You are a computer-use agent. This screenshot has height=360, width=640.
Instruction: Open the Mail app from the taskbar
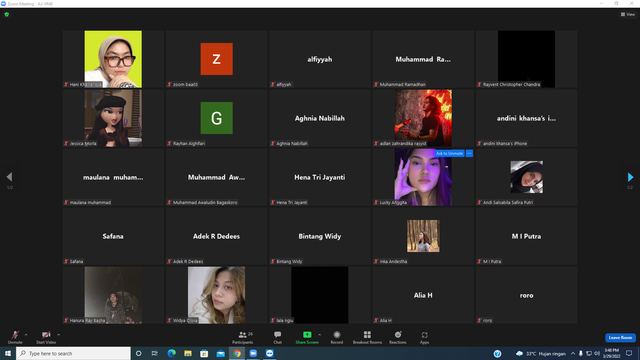tap(220, 353)
